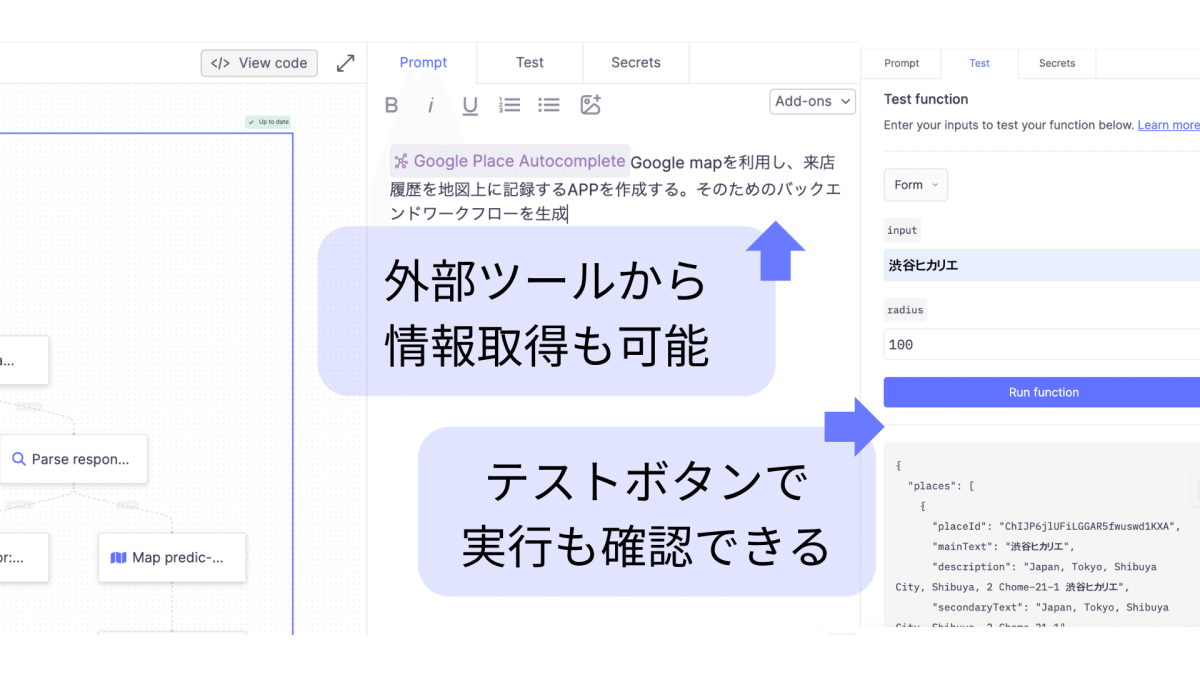
Task: Click the Google Place Autocomplete chip
Action: click(x=510, y=161)
